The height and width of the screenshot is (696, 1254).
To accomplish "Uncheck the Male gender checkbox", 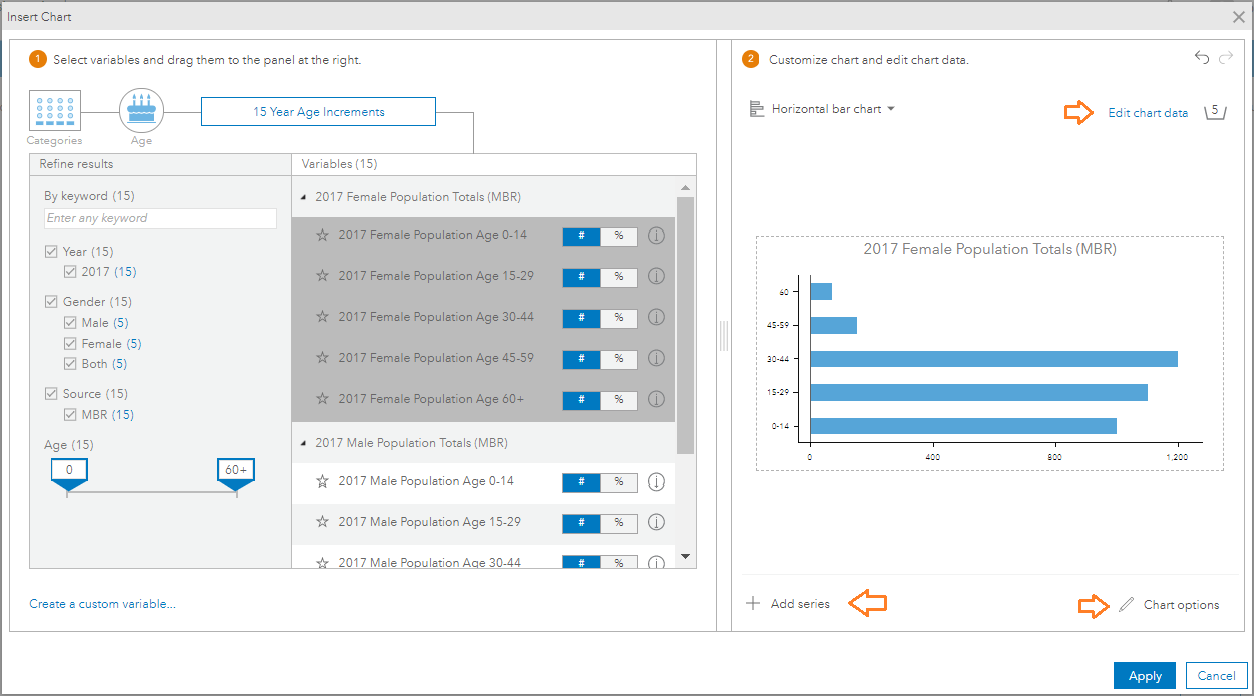I will click(x=70, y=323).
